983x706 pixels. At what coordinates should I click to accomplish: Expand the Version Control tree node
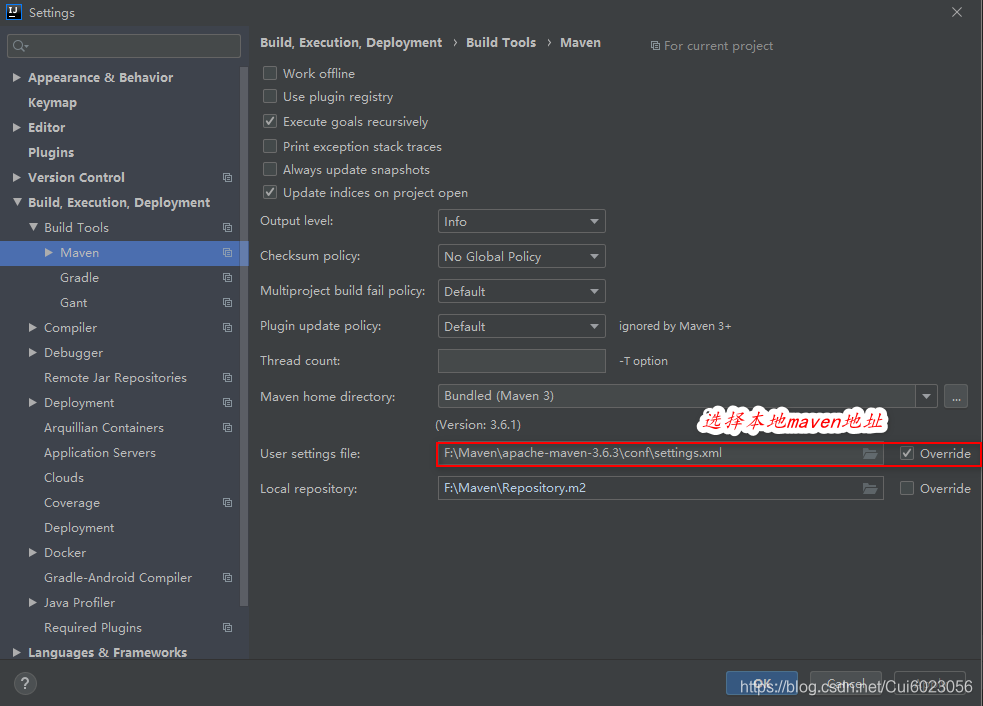(x=17, y=177)
